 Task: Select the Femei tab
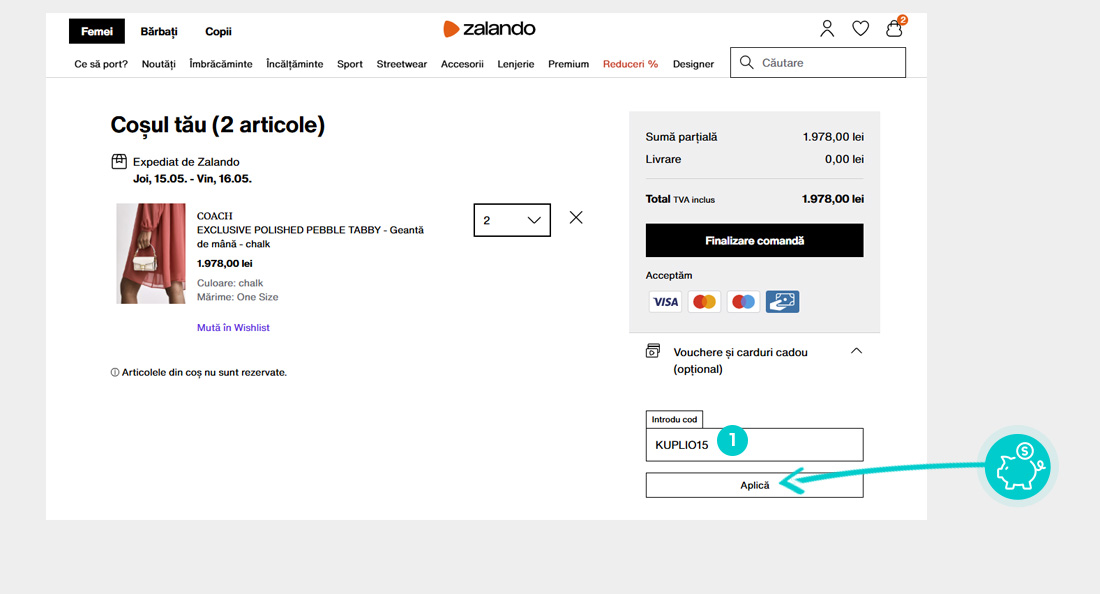coord(97,31)
